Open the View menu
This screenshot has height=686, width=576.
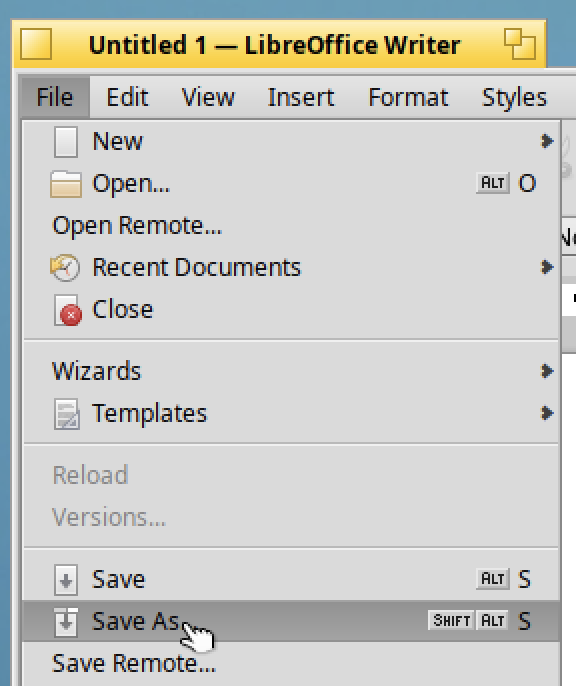coord(208,97)
